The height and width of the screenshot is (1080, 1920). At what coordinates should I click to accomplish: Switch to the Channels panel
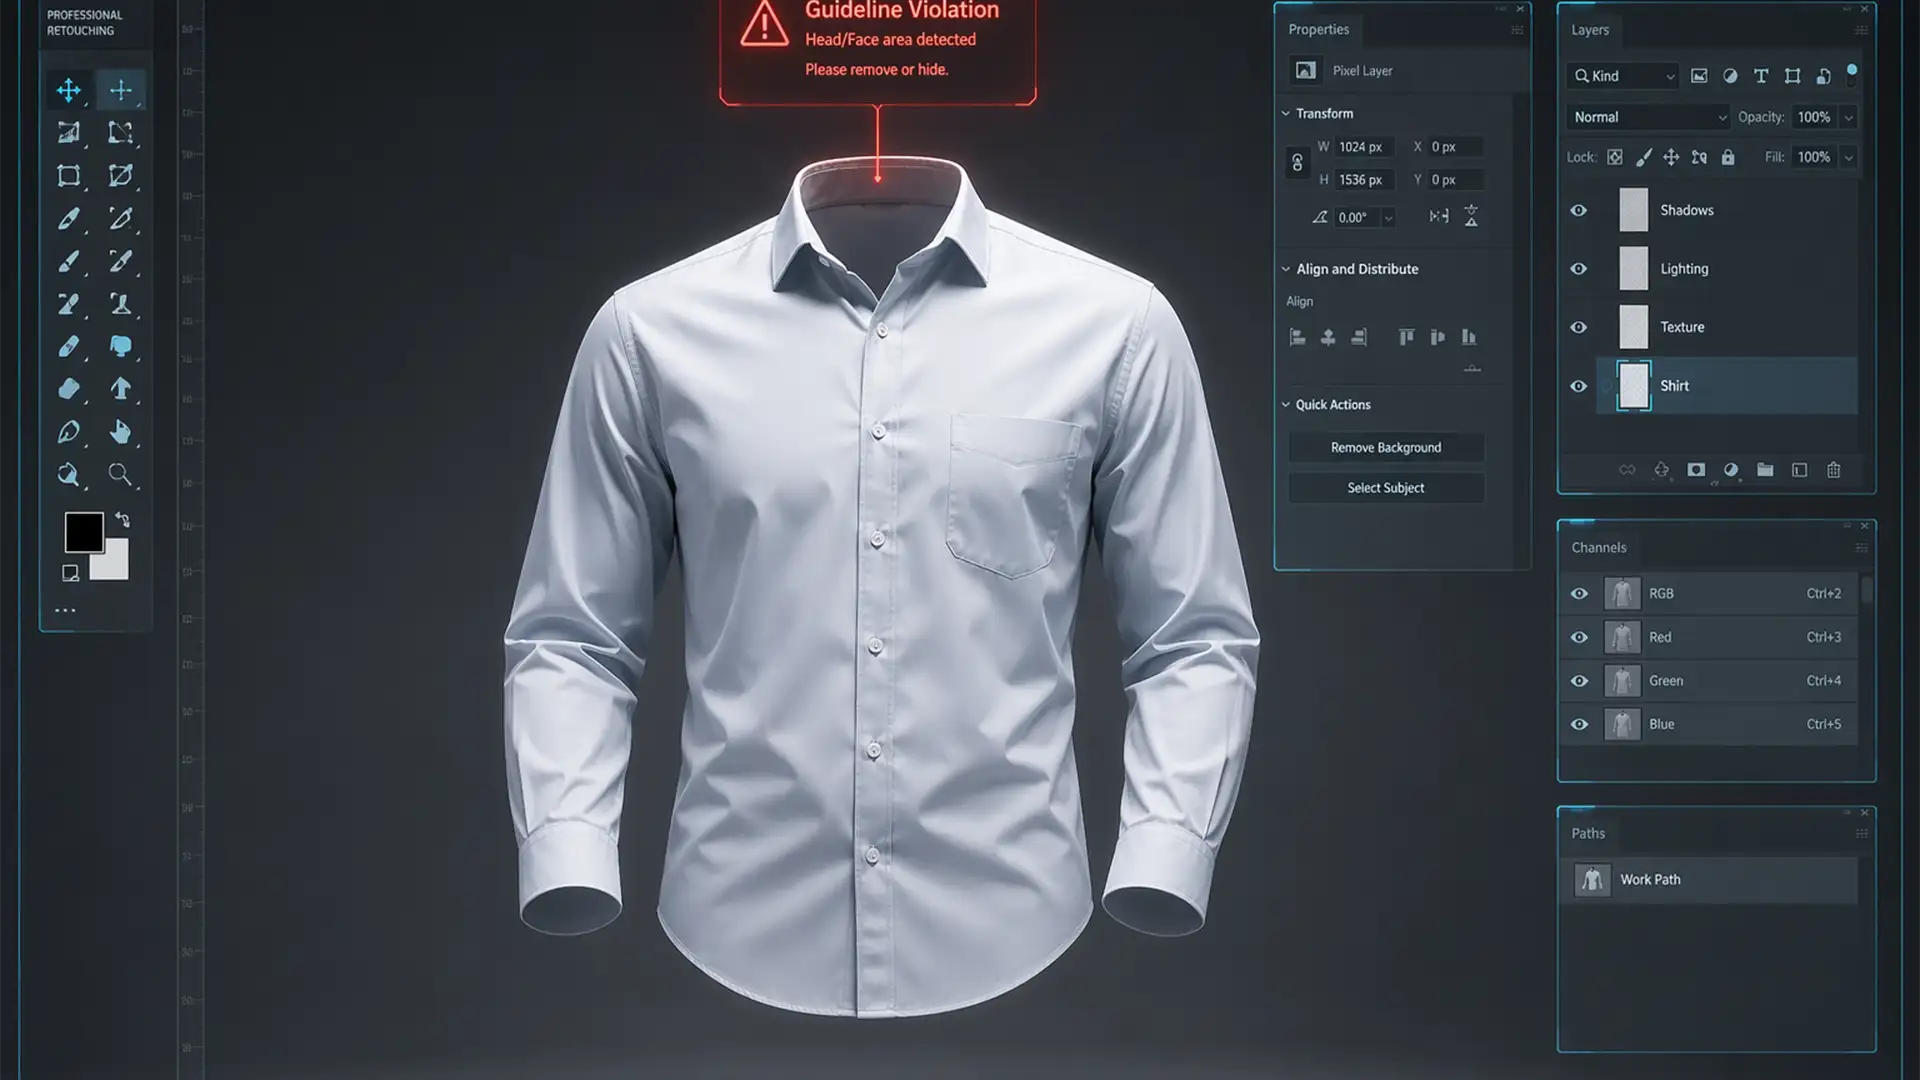click(x=1598, y=547)
